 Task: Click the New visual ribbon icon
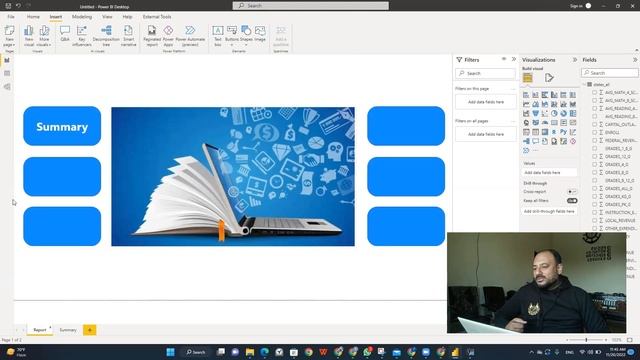(x=29, y=36)
